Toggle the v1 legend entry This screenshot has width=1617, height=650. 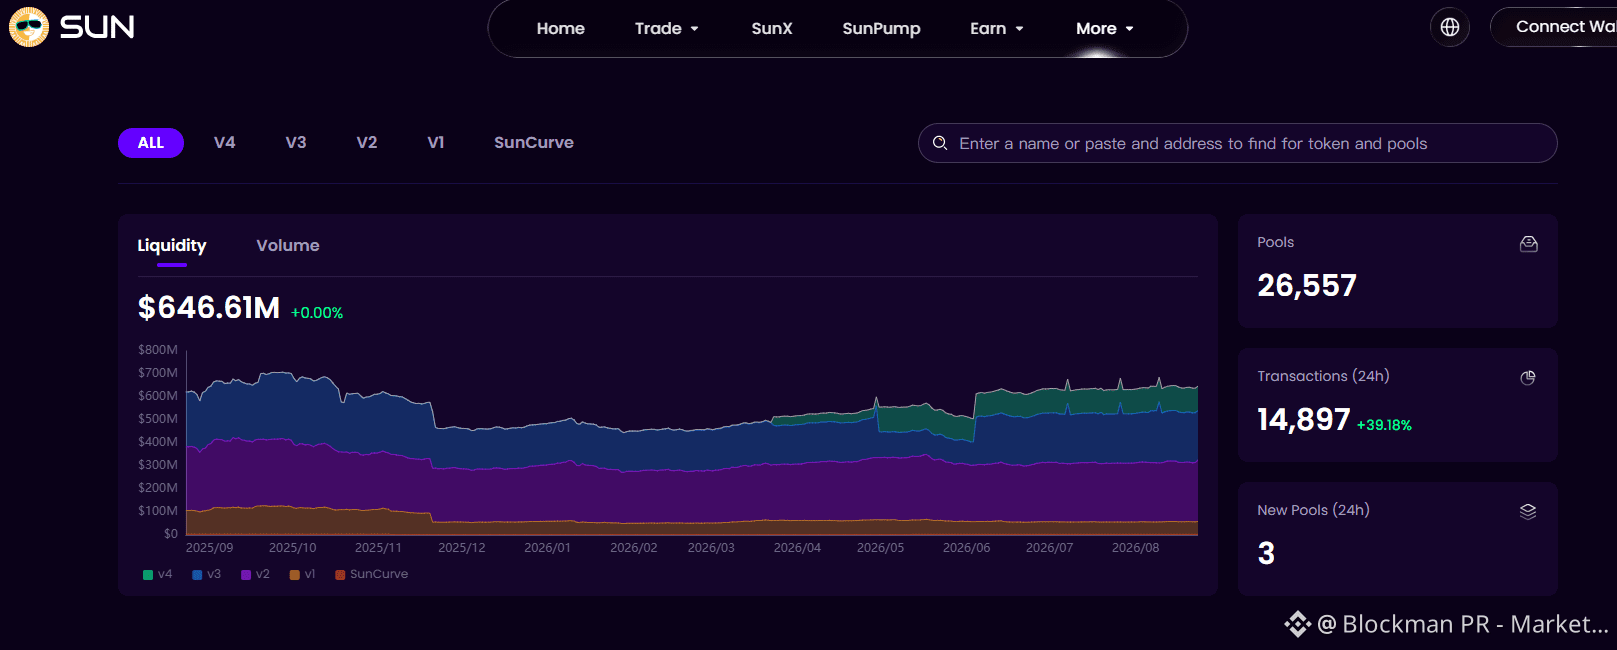tap(303, 574)
